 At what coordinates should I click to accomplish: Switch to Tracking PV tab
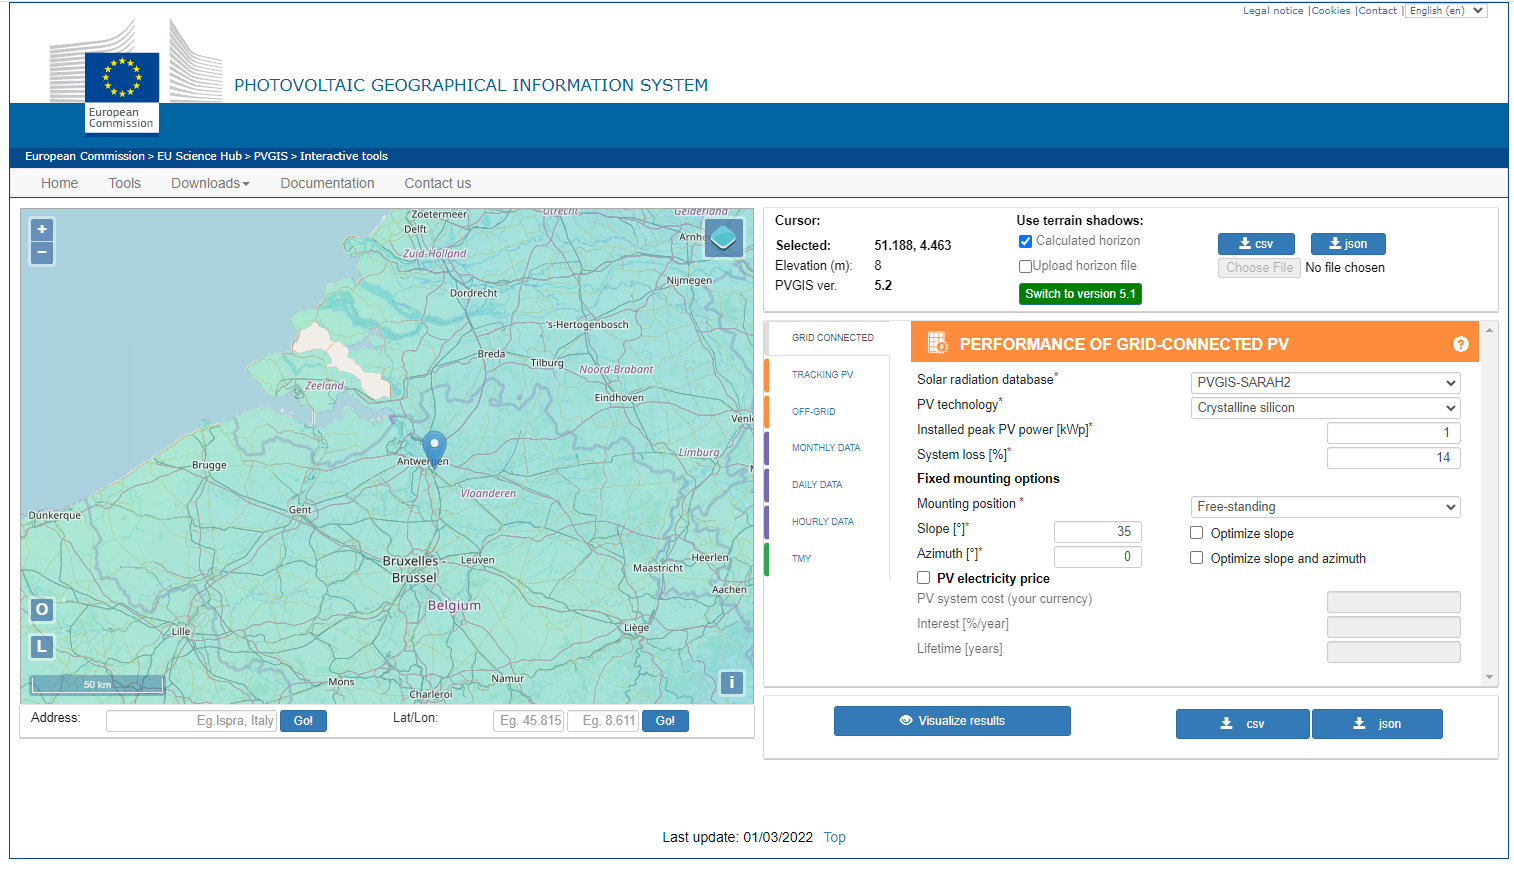[x=822, y=375]
